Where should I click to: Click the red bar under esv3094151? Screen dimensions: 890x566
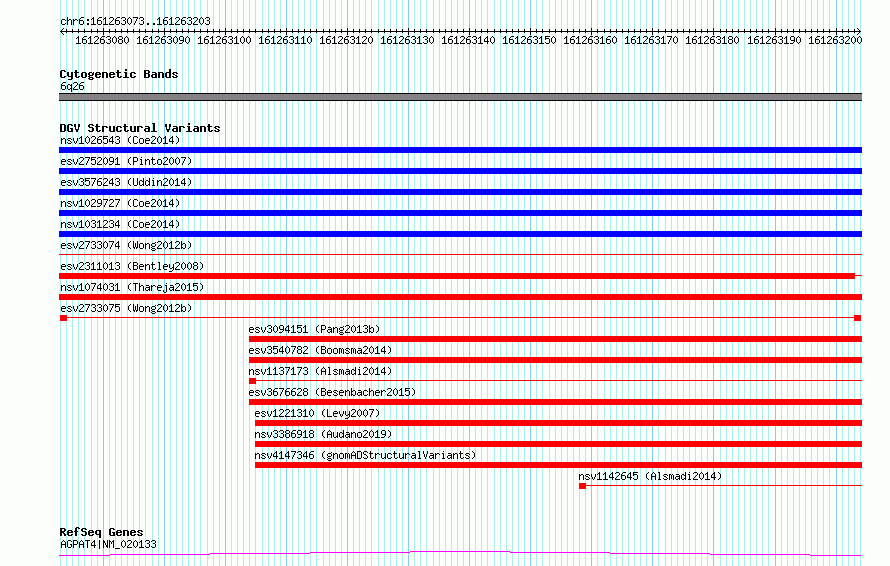click(x=555, y=339)
